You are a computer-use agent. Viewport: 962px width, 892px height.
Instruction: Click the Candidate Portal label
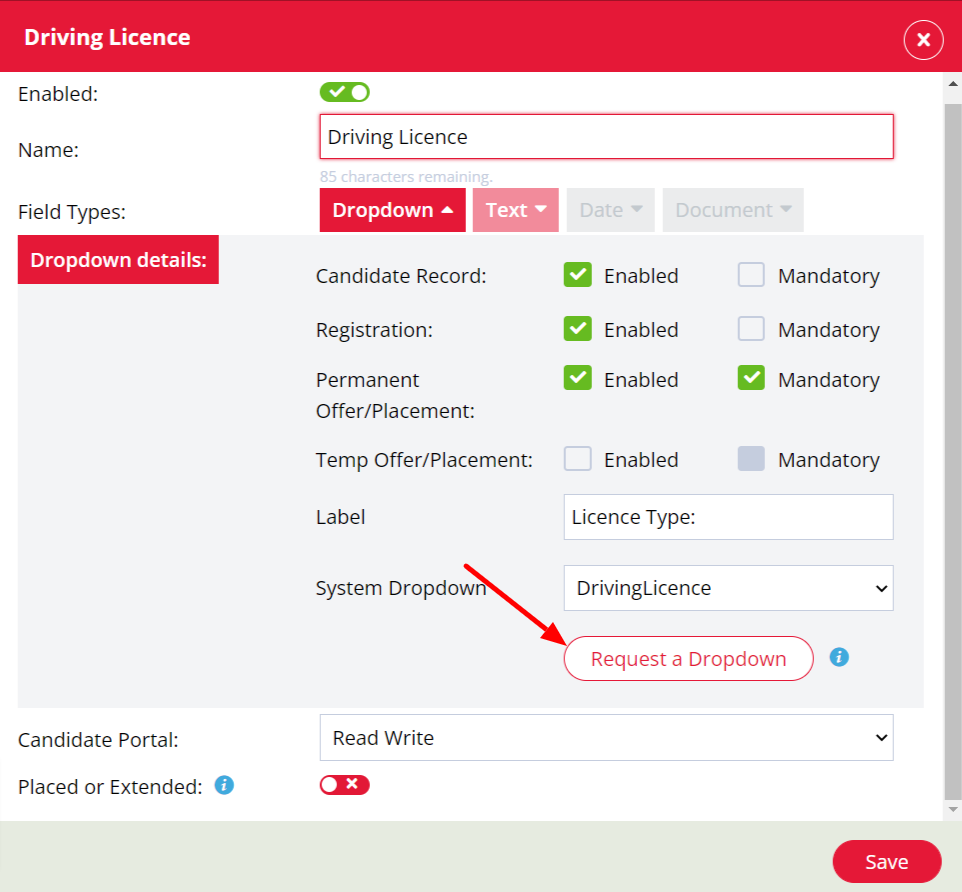tap(98, 740)
